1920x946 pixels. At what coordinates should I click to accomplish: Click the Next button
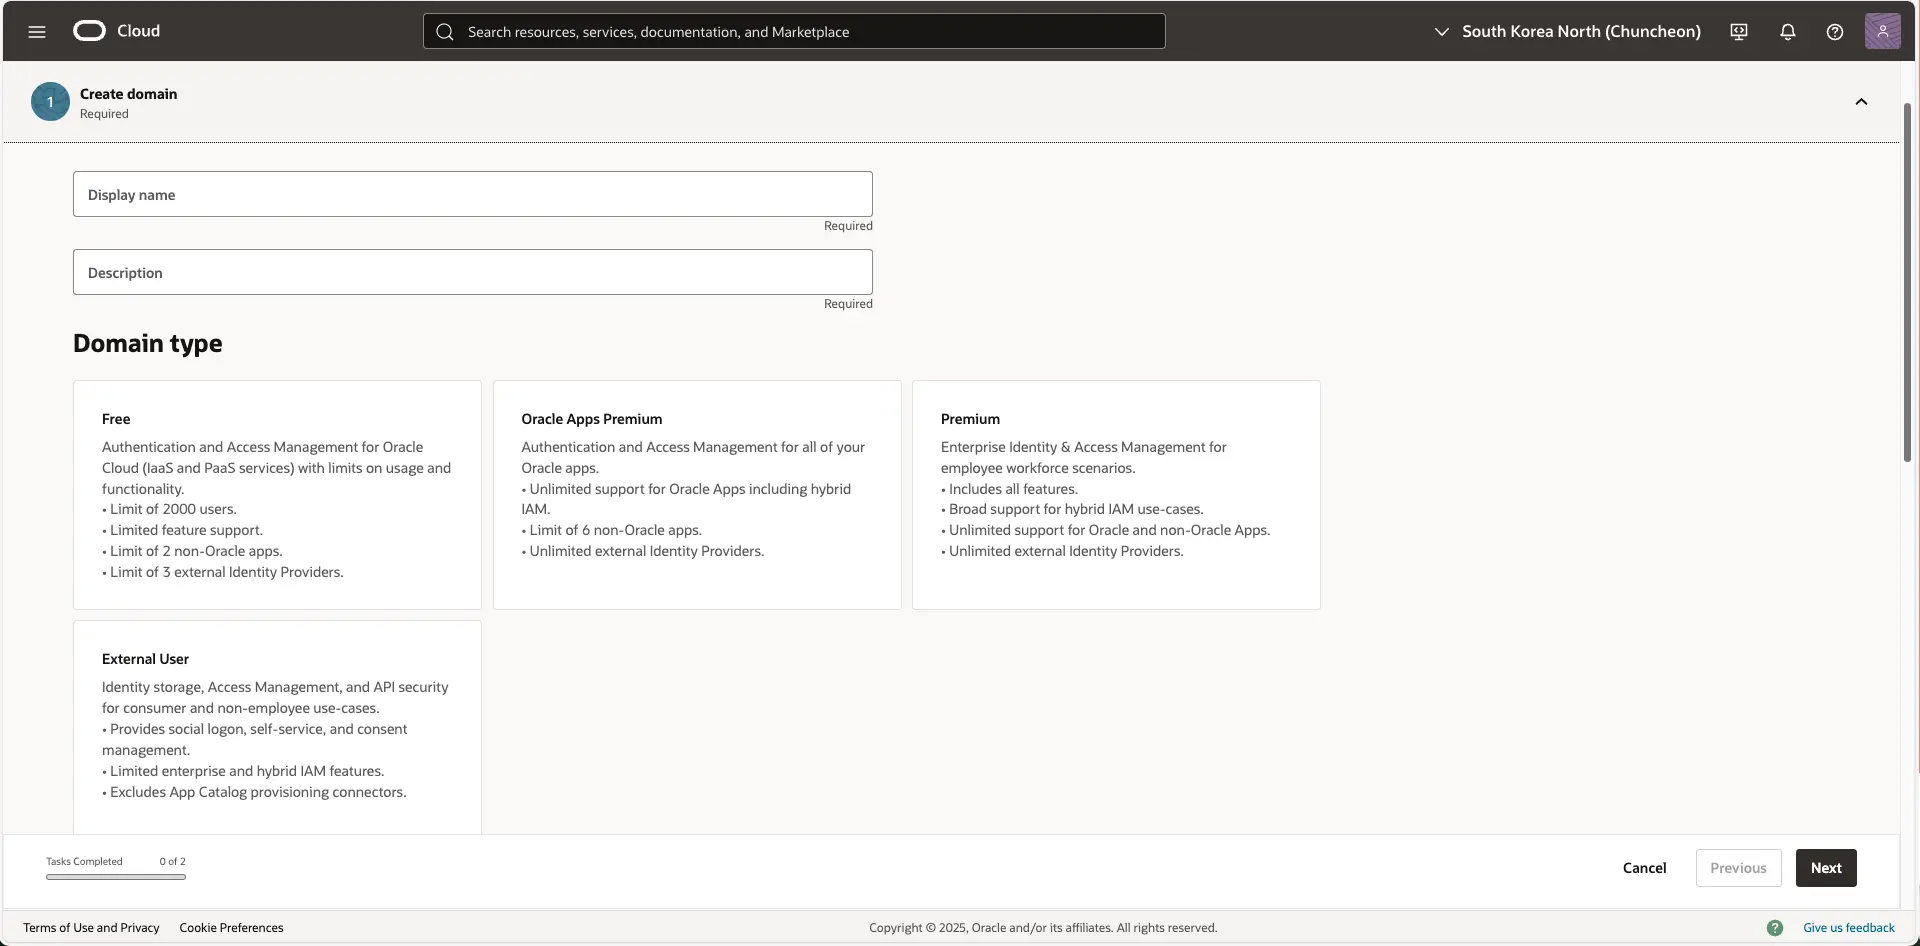pyautogui.click(x=1826, y=868)
